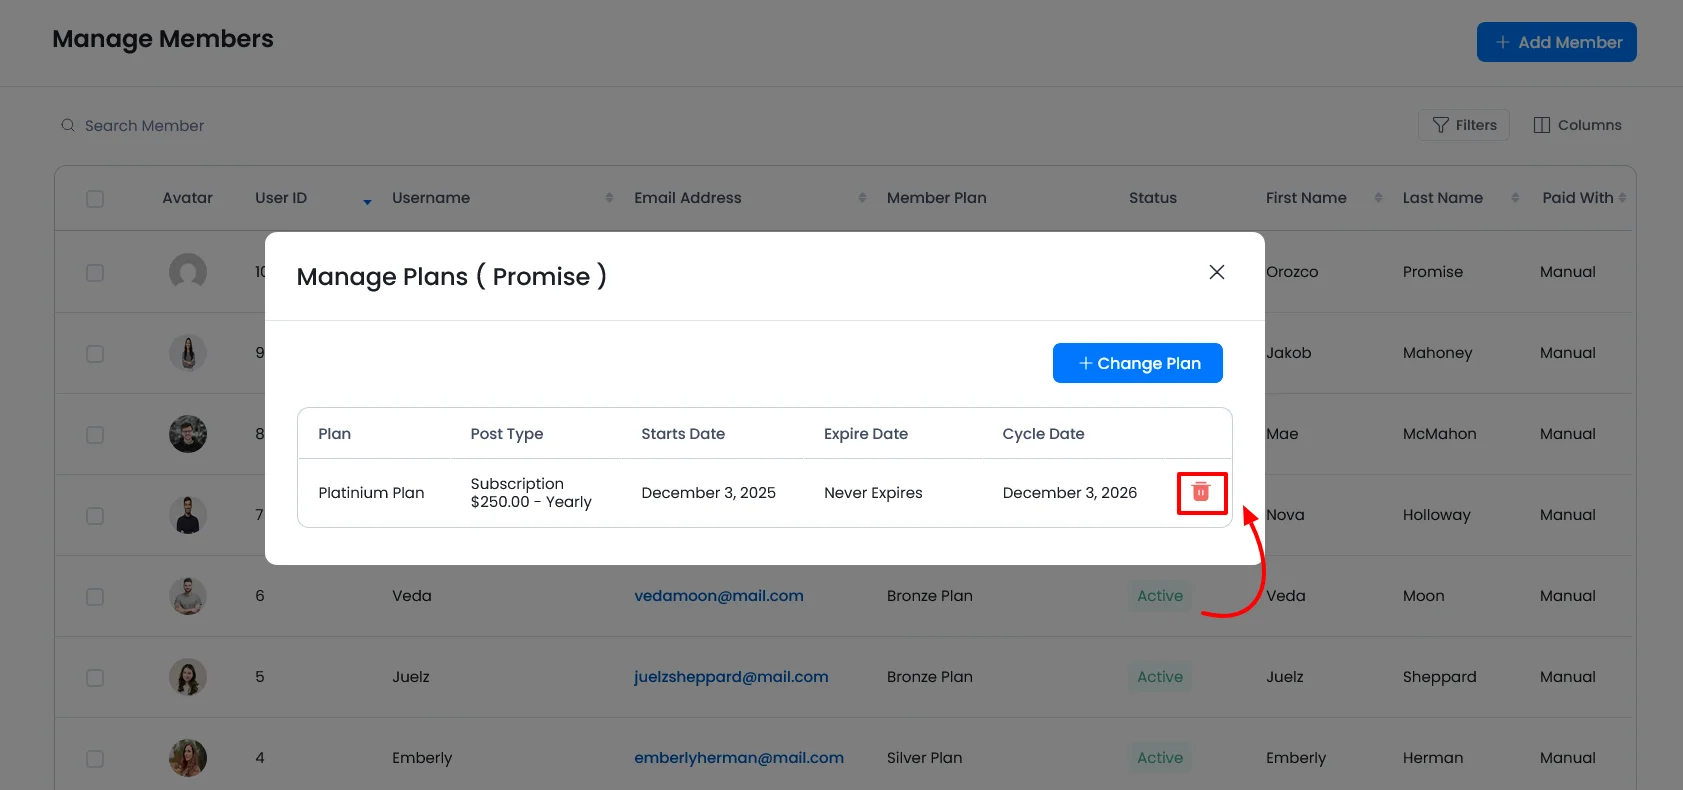The height and width of the screenshot is (790, 1683).
Task: Open the Filters panel
Action: [1463, 125]
